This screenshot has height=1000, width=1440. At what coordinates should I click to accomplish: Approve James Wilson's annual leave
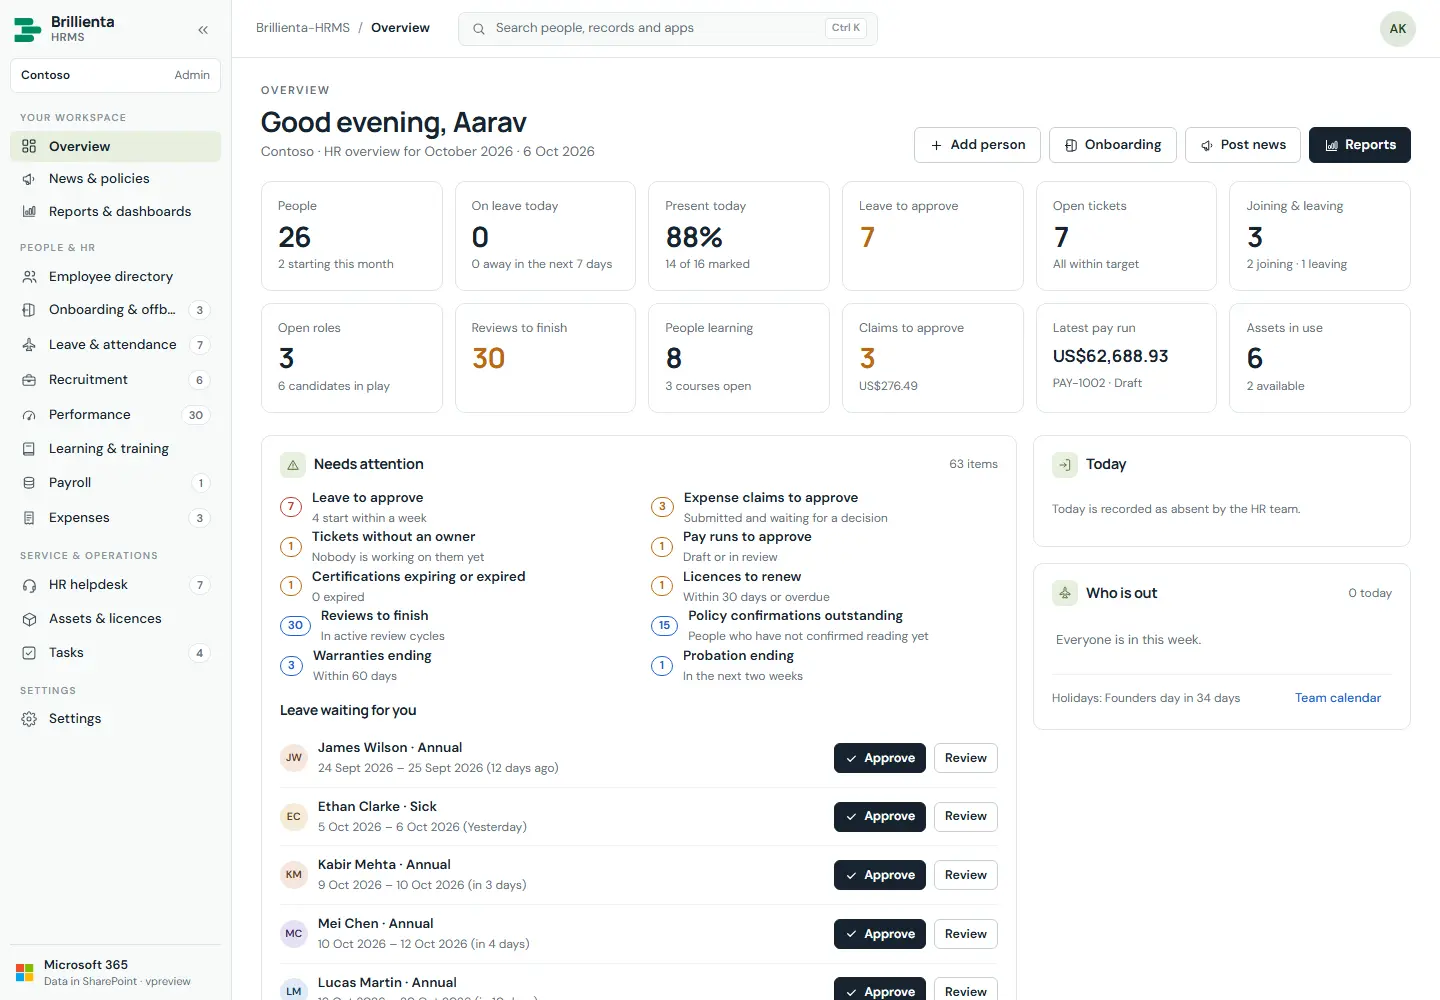point(880,758)
